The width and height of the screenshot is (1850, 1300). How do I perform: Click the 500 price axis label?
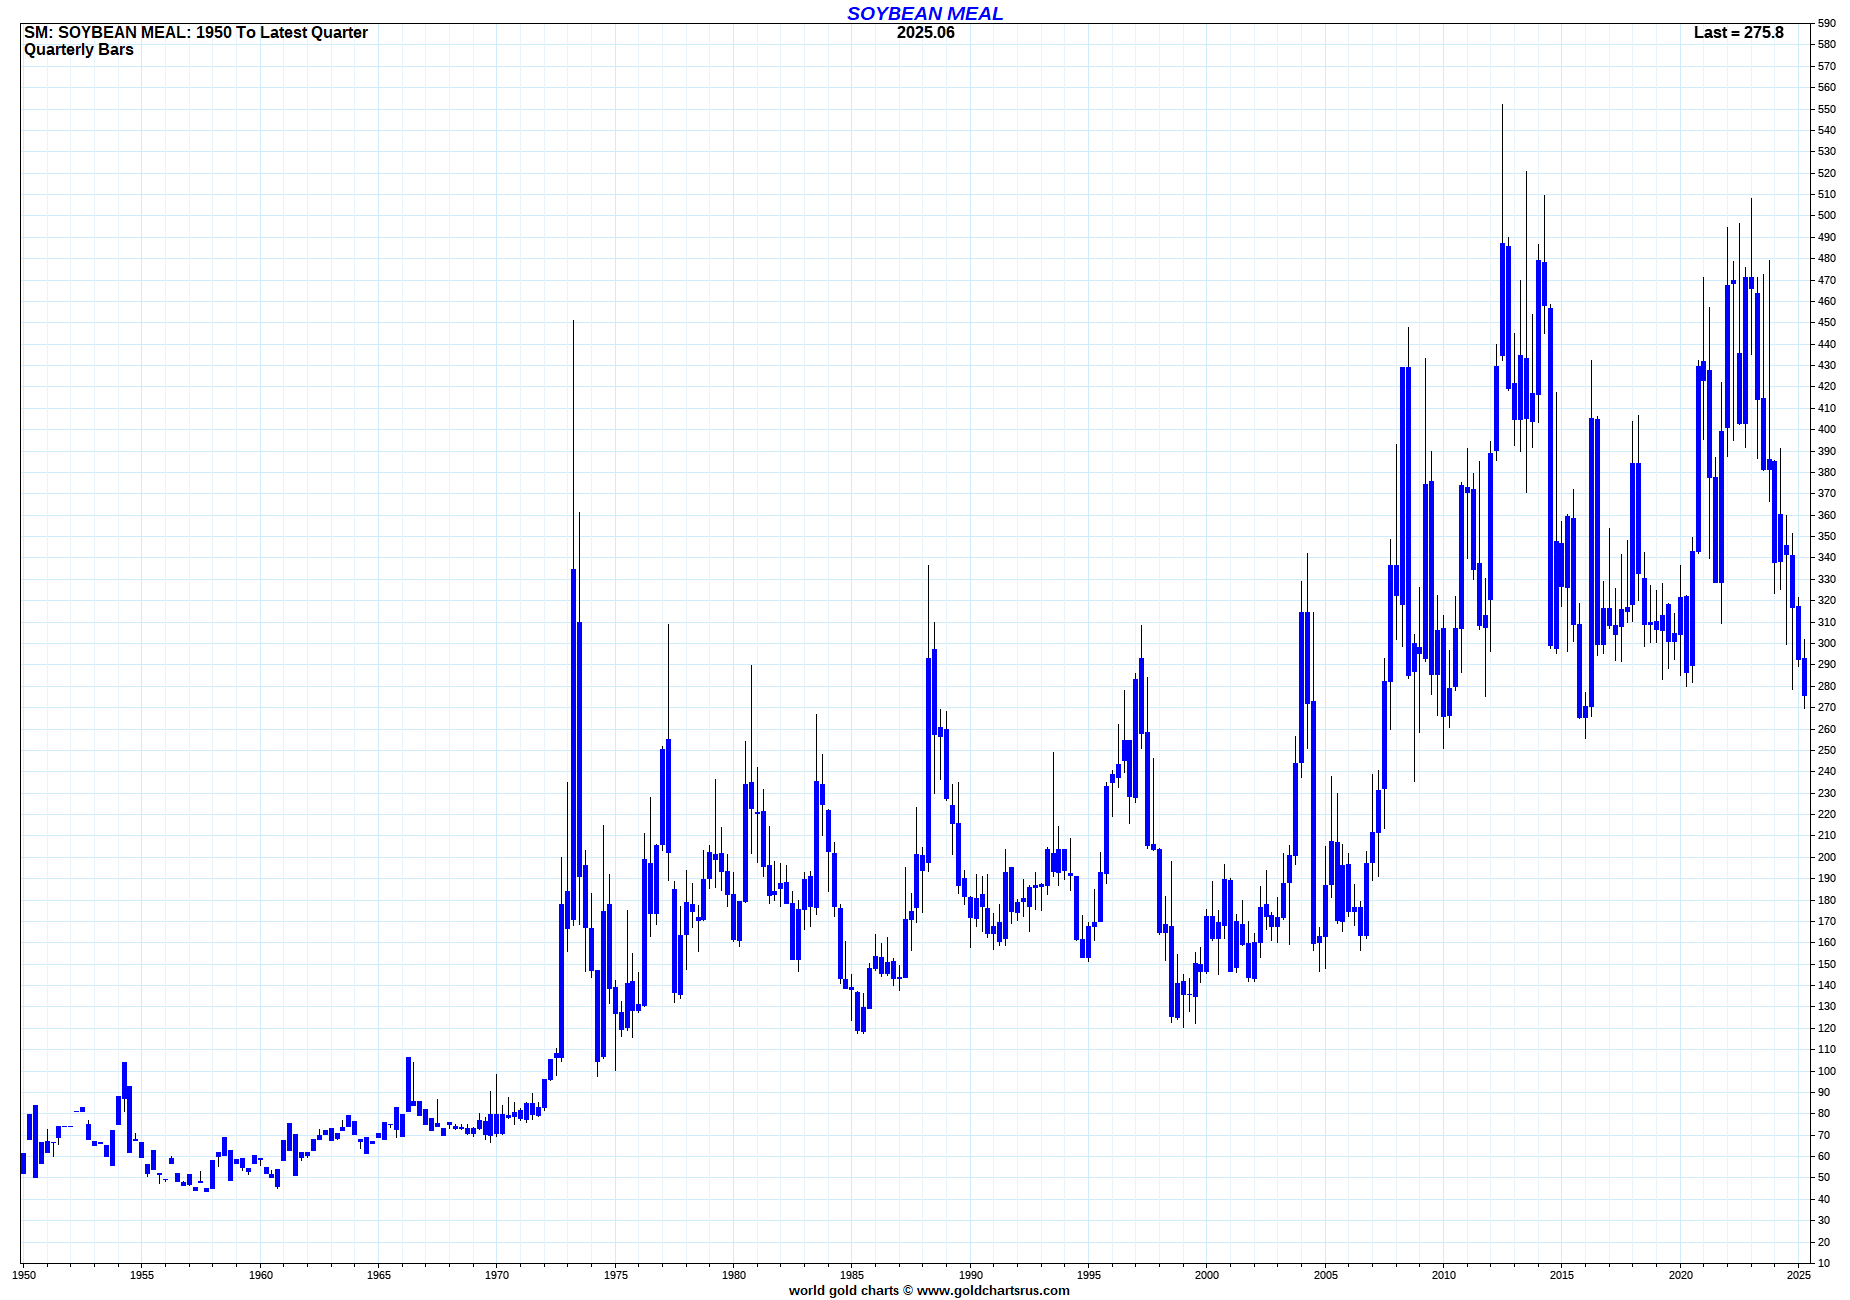click(x=1827, y=215)
